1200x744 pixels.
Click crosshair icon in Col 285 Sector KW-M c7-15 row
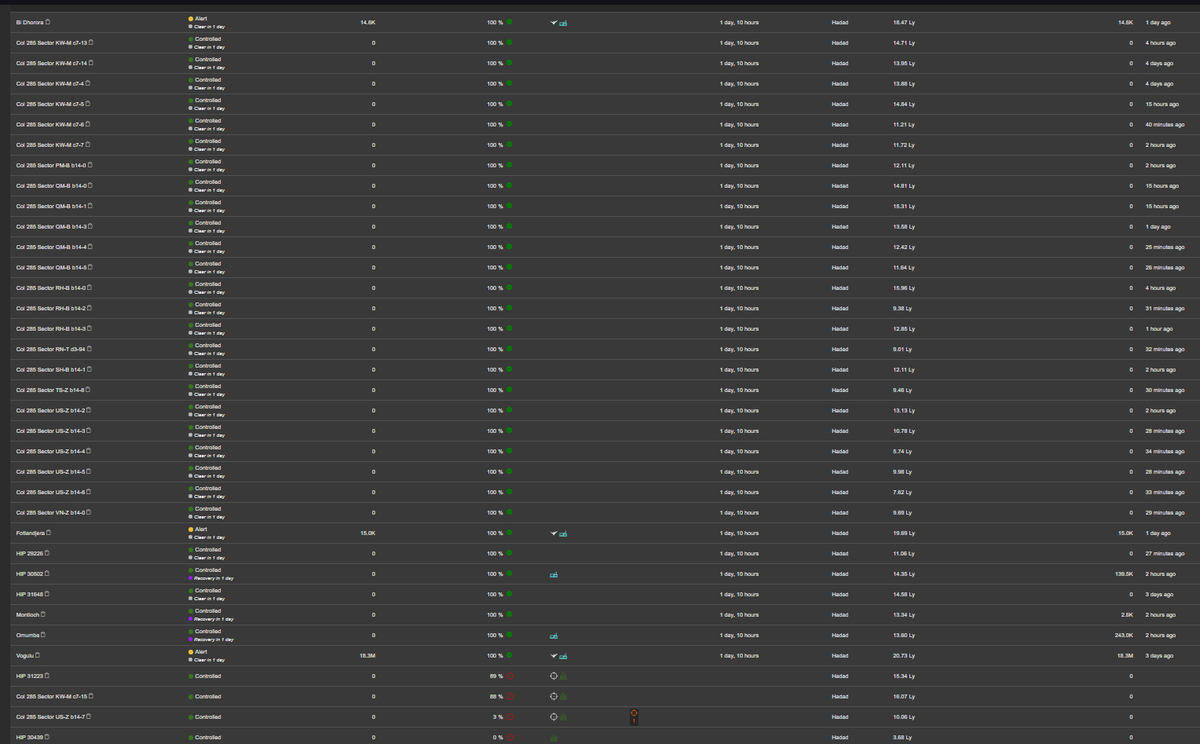pos(553,696)
